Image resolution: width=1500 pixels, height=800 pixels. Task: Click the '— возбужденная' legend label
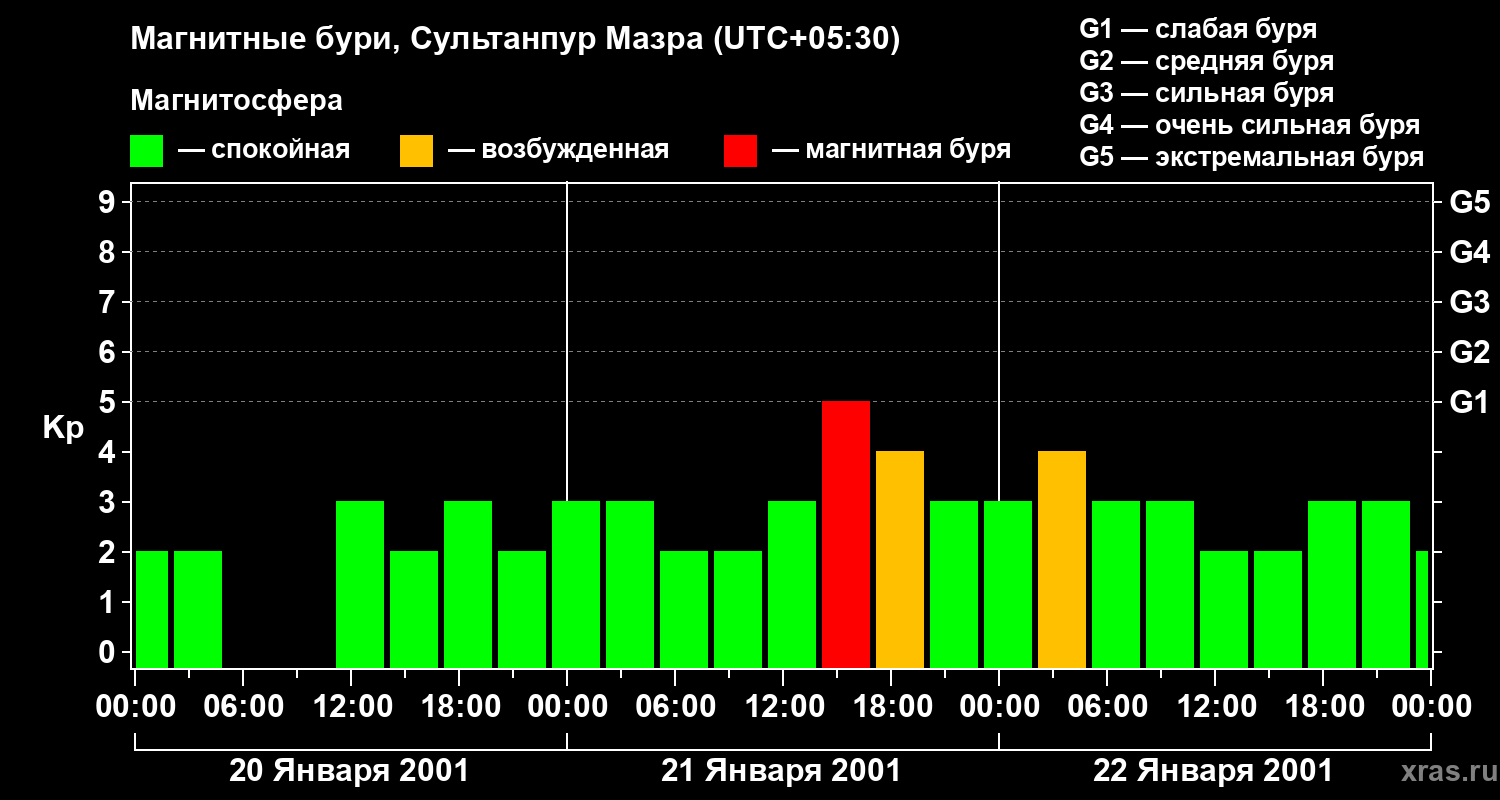pyautogui.click(x=558, y=151)
